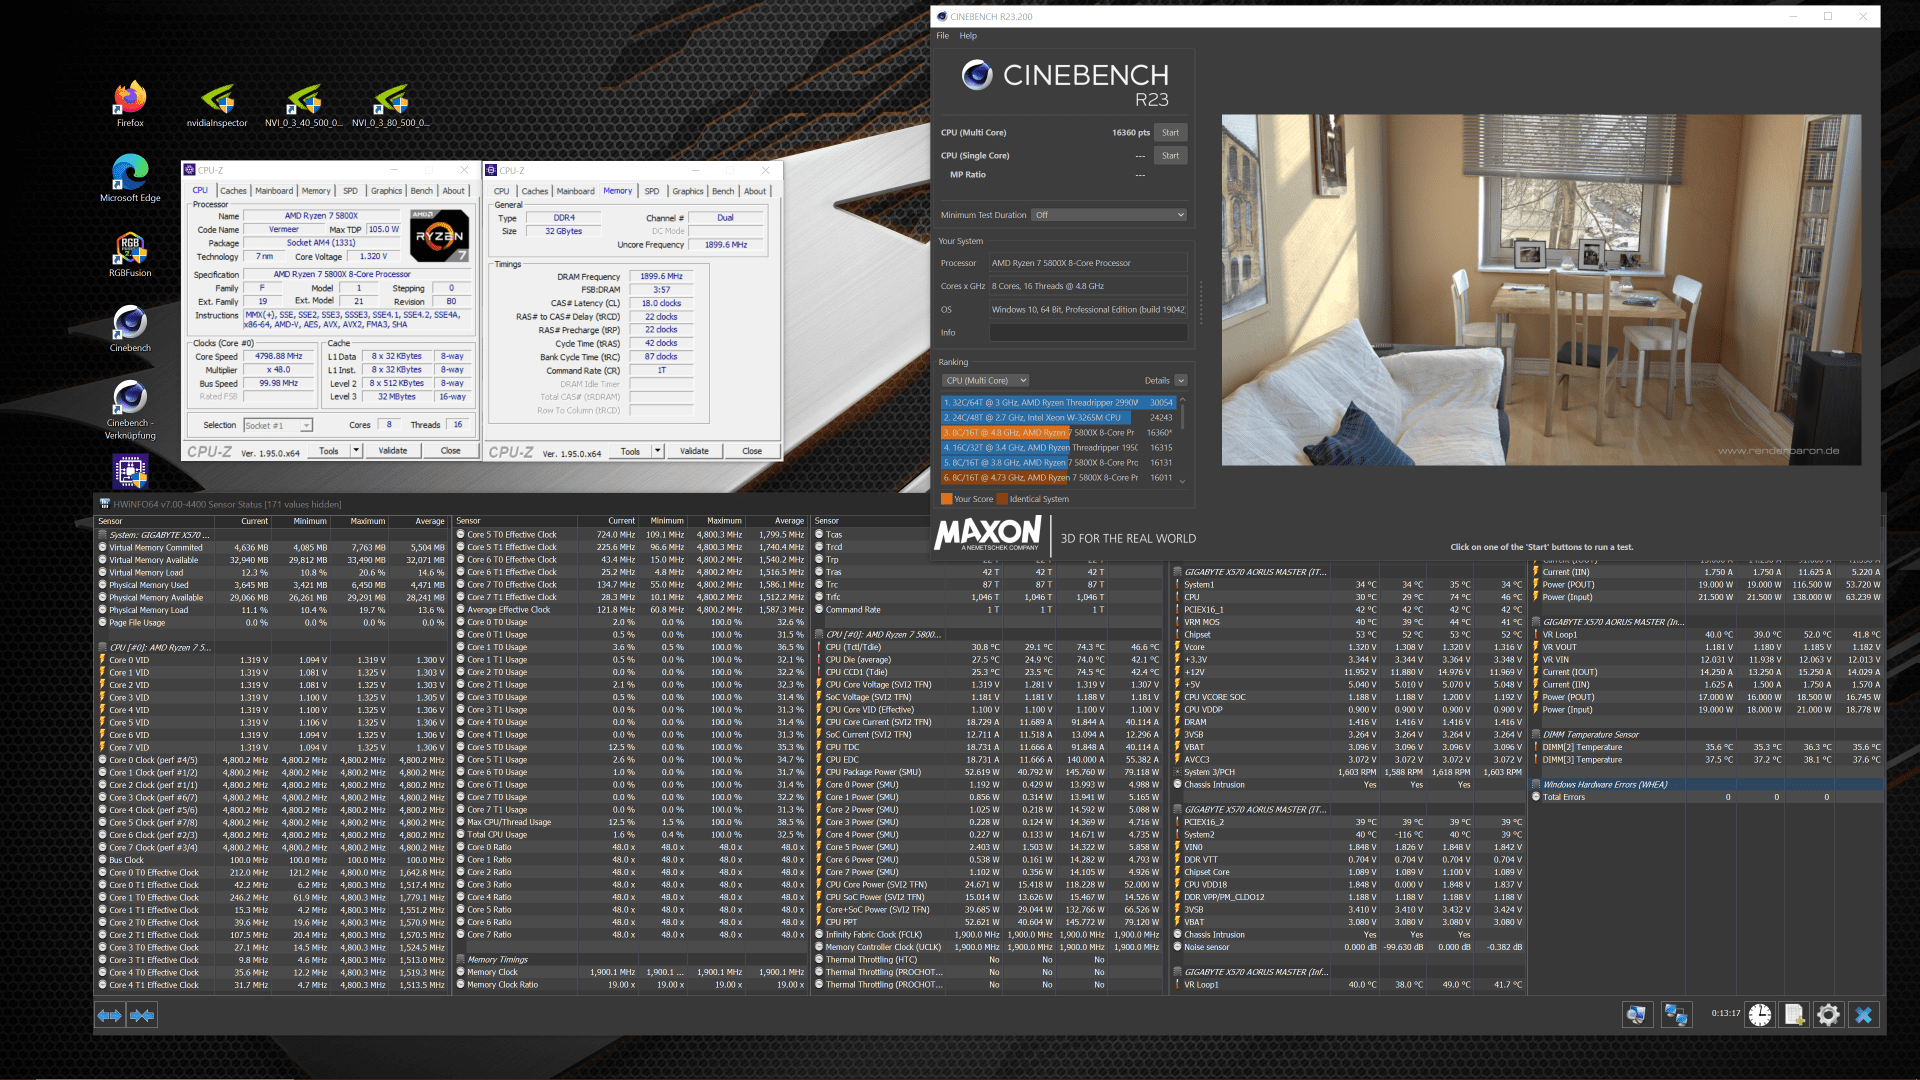This screenshot has width=1920, height=1080.
Task: Select ranking row 1 Threadripper 2990W
Action: pyautogui.click(x=1058, y=403)
